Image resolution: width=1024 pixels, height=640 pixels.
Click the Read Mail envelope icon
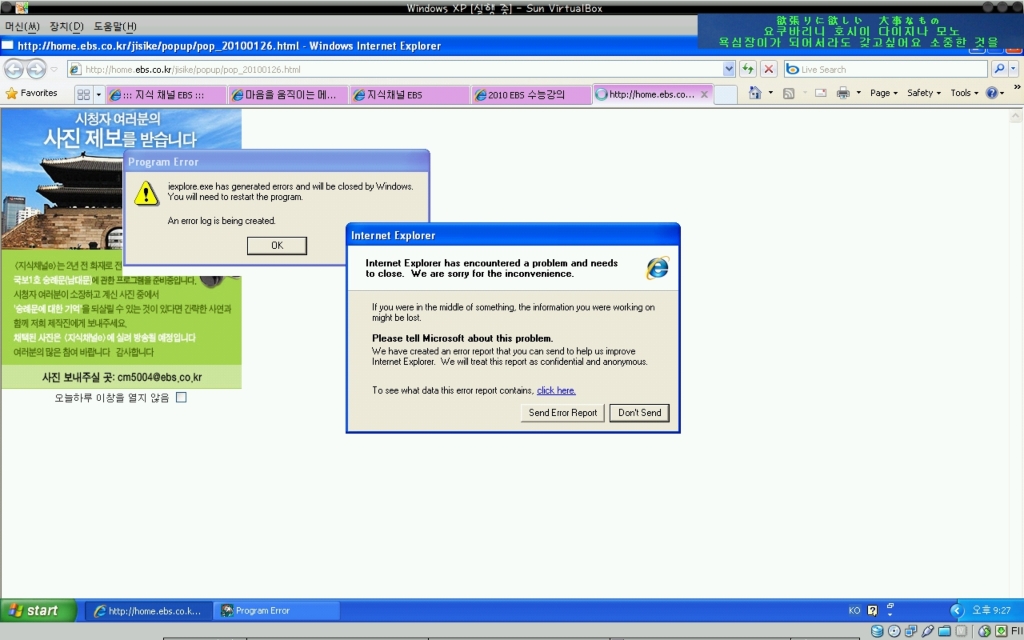[x=821, y=93]
